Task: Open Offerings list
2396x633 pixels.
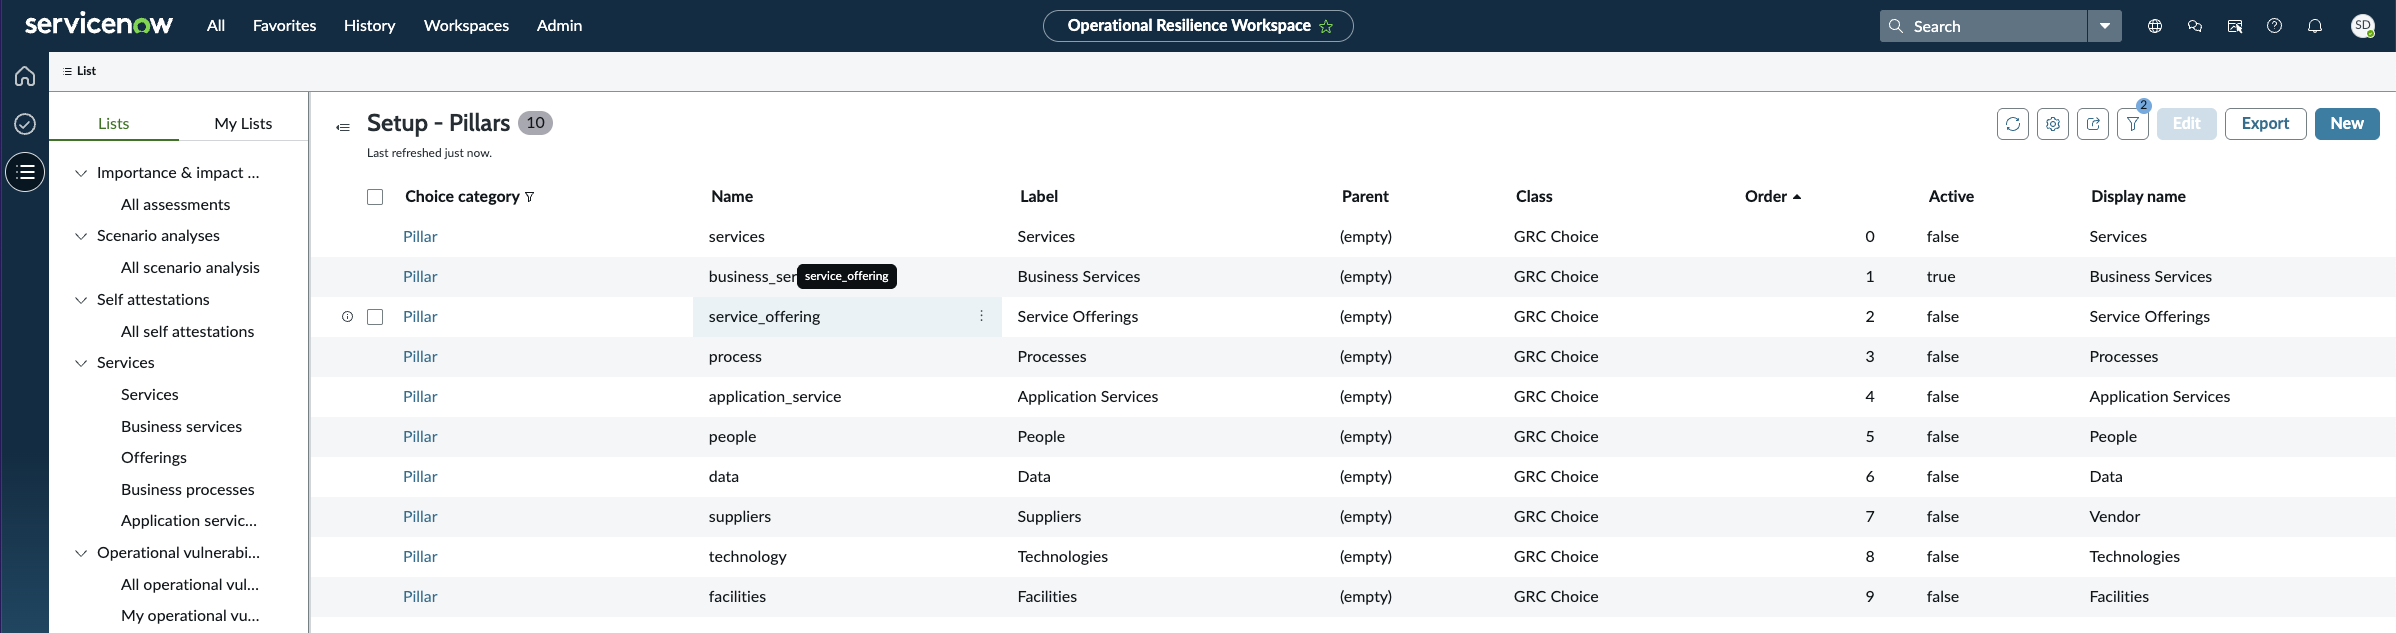Action: click(x=154, y=458)
